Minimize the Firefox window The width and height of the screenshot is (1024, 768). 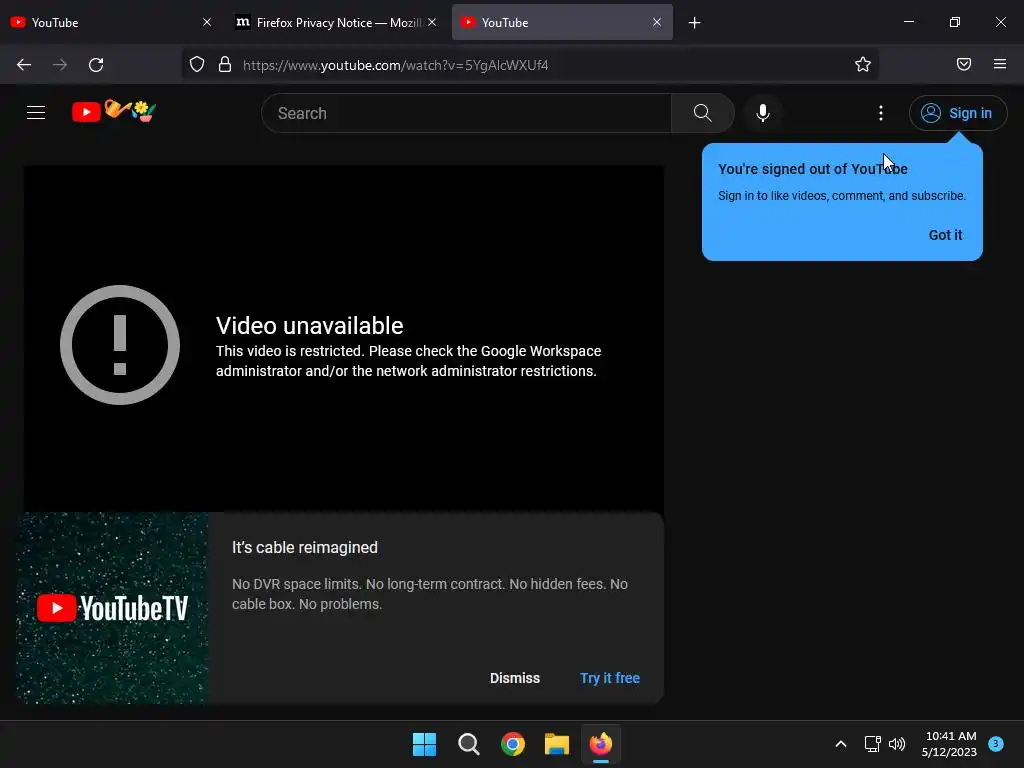tap(908, 22)
